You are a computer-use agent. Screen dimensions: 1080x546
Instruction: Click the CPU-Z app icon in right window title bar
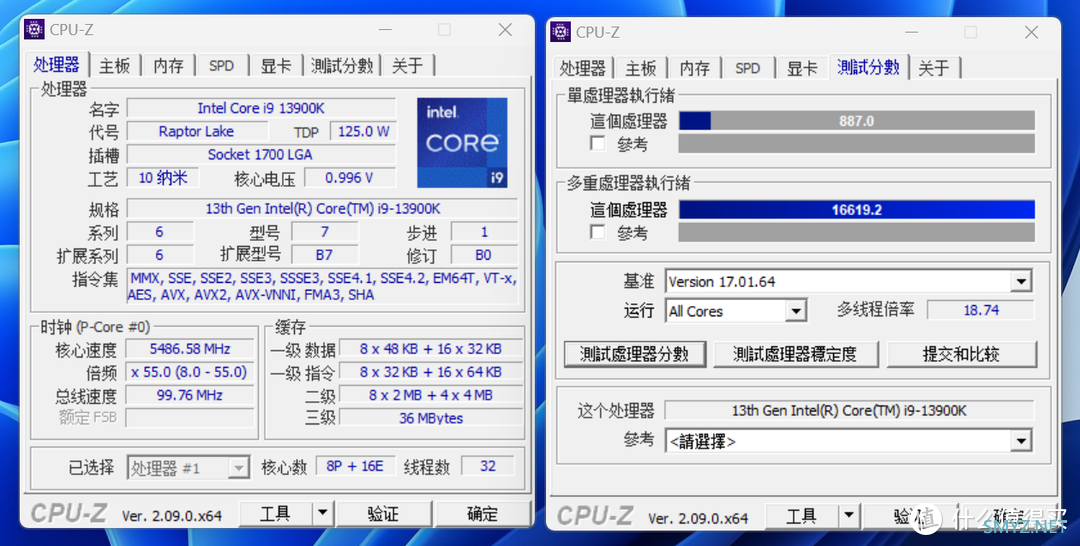click(x=560, y=32)
